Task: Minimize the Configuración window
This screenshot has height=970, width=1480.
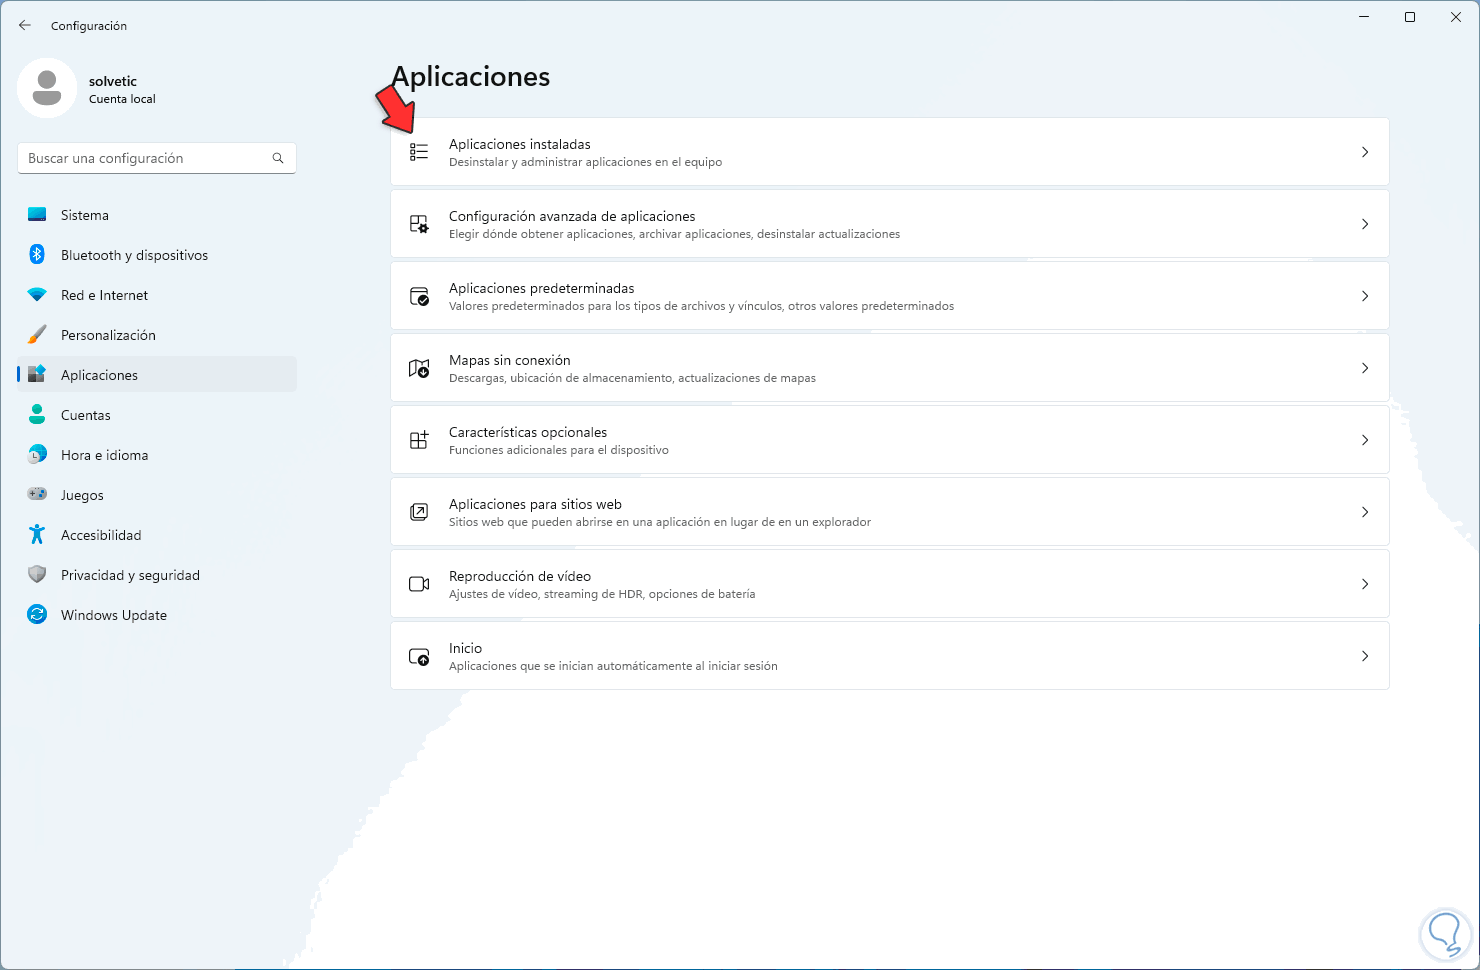Action: (1364, 17)
